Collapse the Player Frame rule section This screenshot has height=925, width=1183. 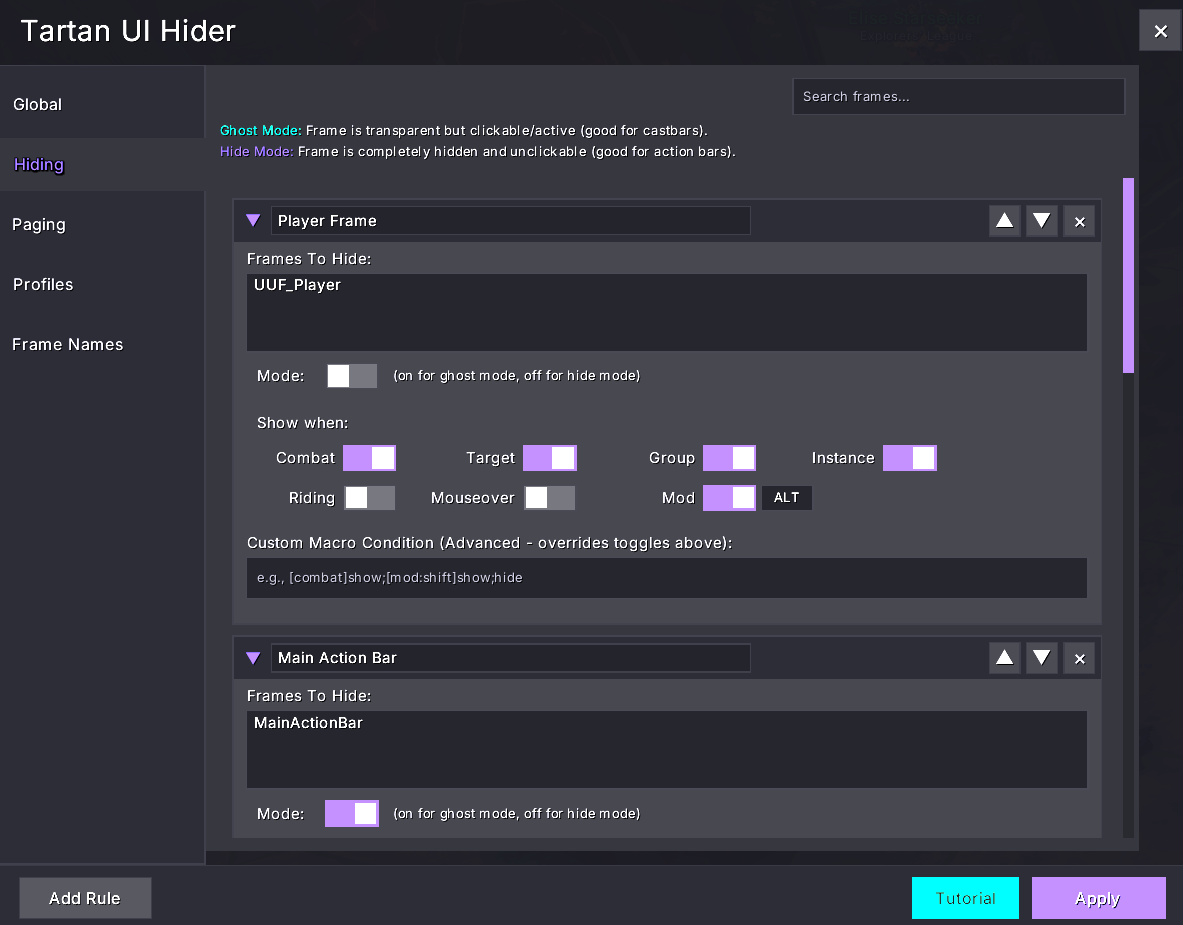pos(254,220)
